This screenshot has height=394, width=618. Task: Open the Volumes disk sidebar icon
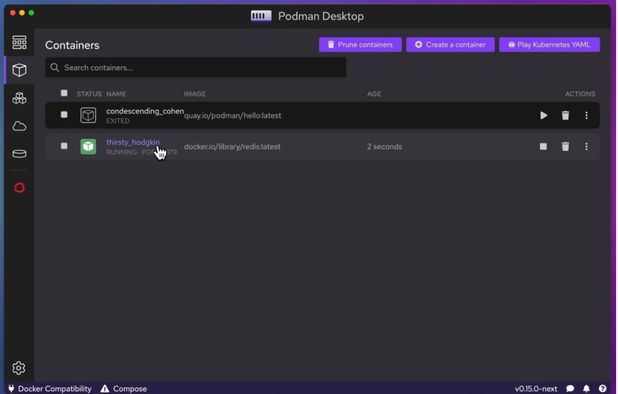tap(19, 154)
